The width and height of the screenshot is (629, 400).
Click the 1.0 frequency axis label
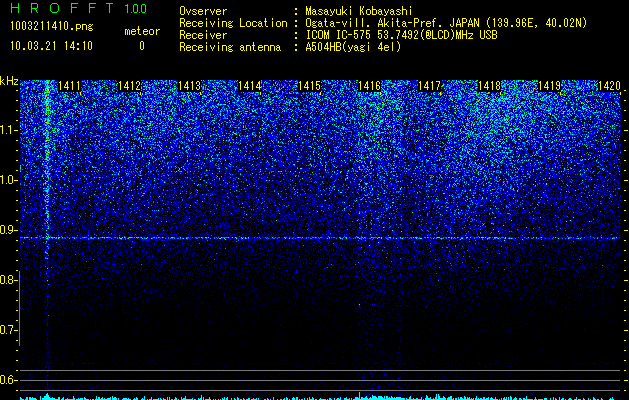(x=8, y=180)
